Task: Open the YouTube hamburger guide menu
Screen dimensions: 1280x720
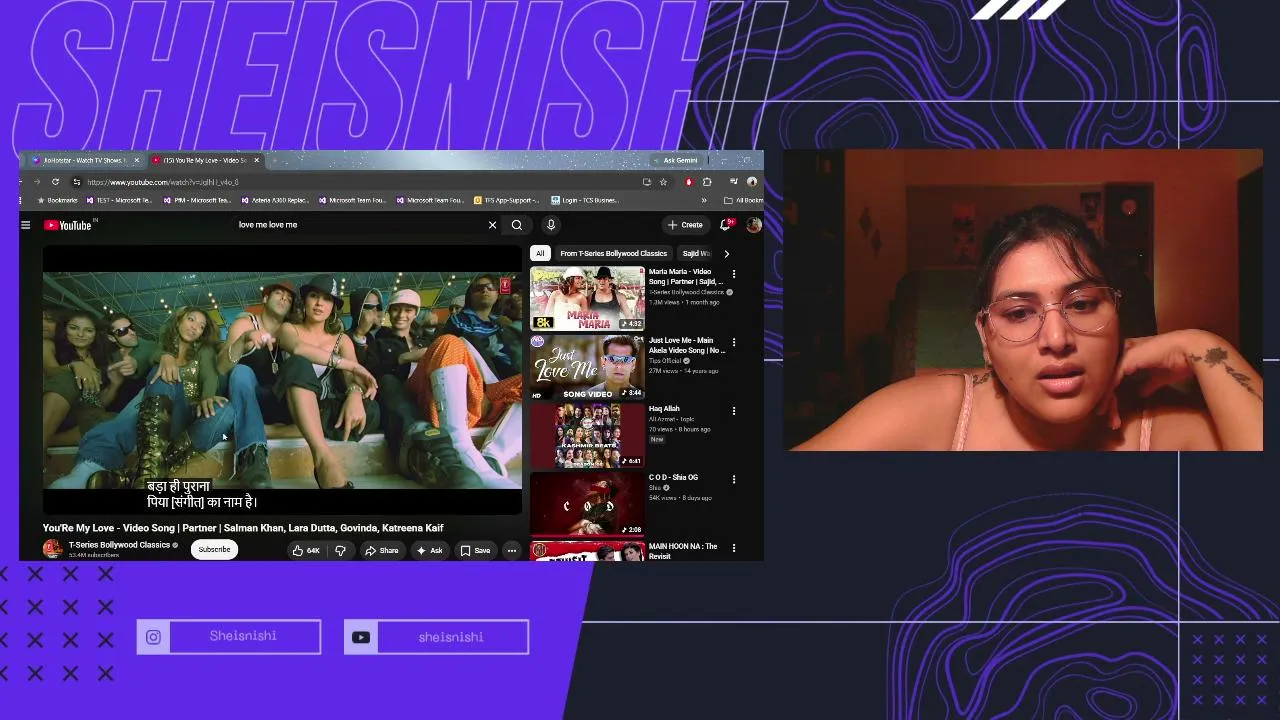Action: coord(25,225)
